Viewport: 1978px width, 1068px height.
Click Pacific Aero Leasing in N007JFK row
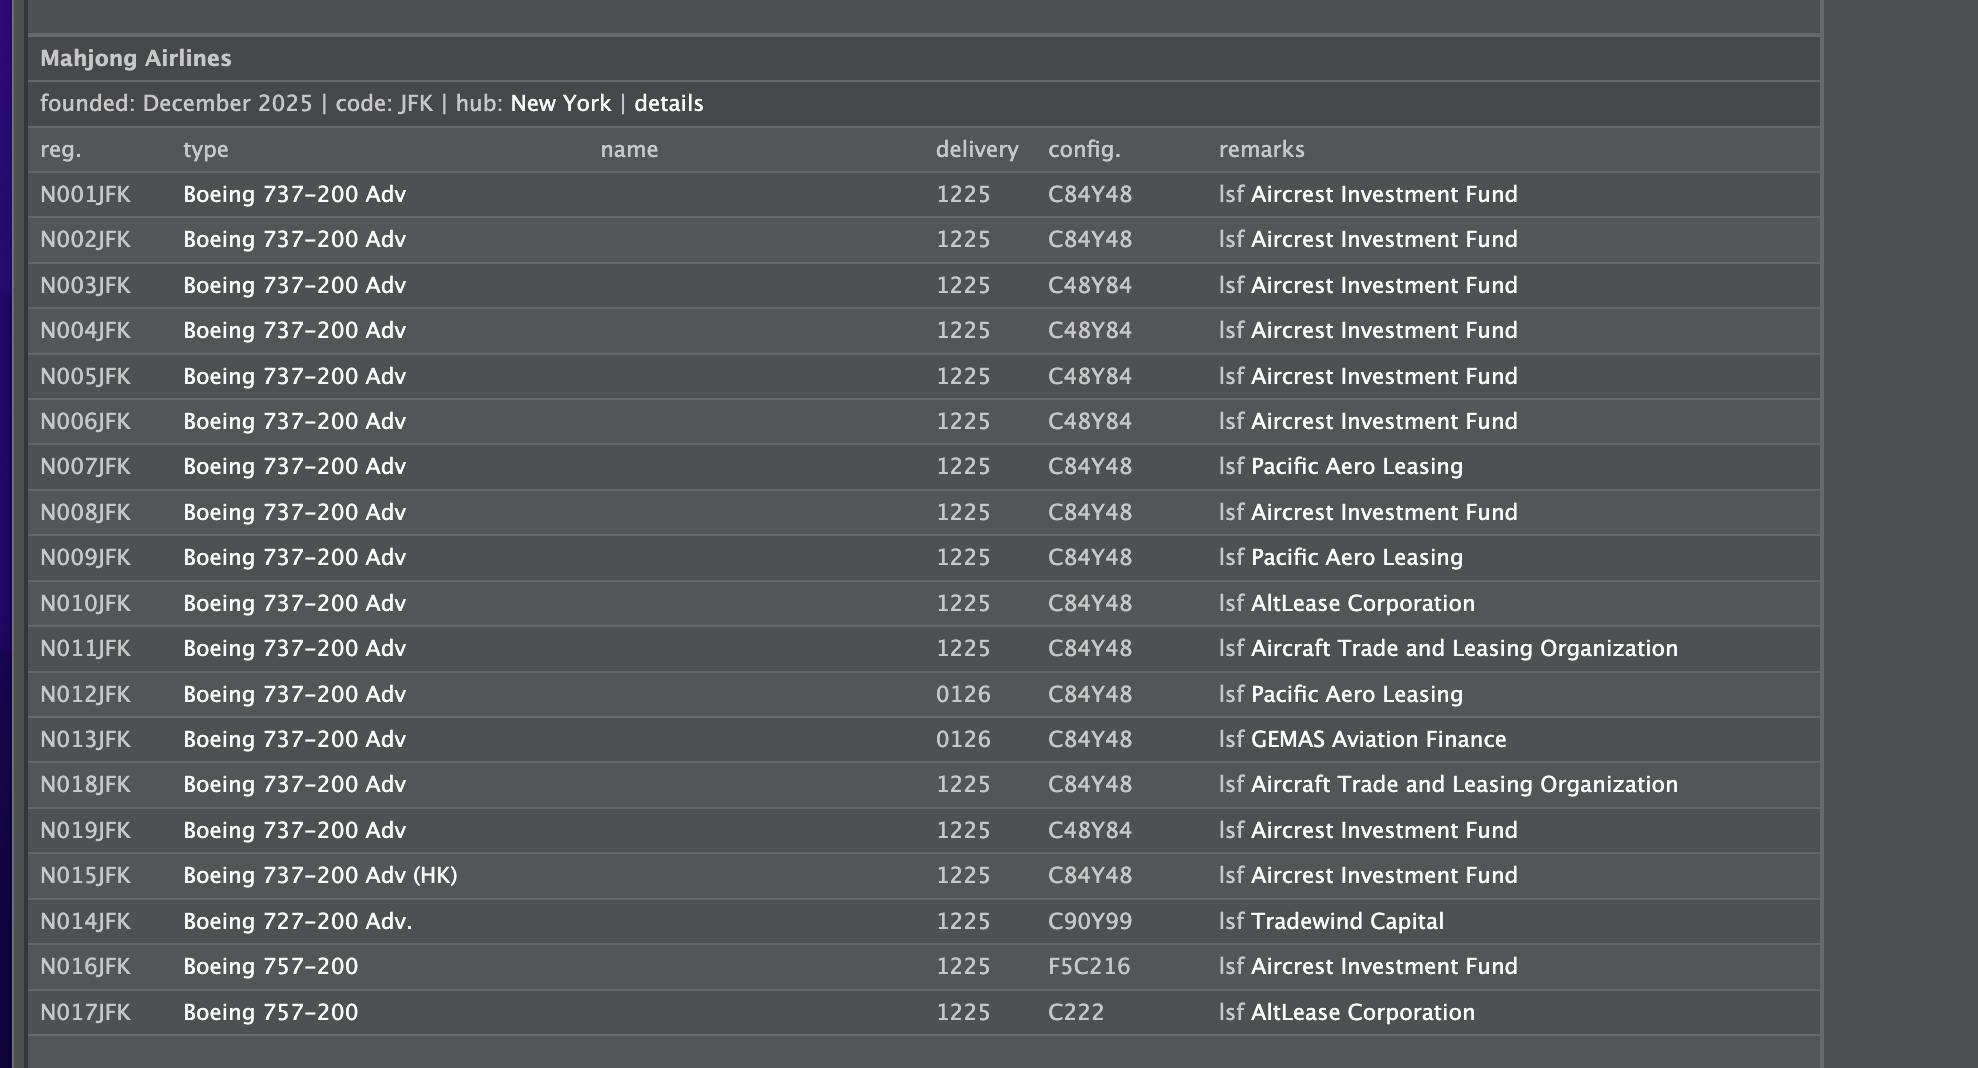(x=1356, y=467)
